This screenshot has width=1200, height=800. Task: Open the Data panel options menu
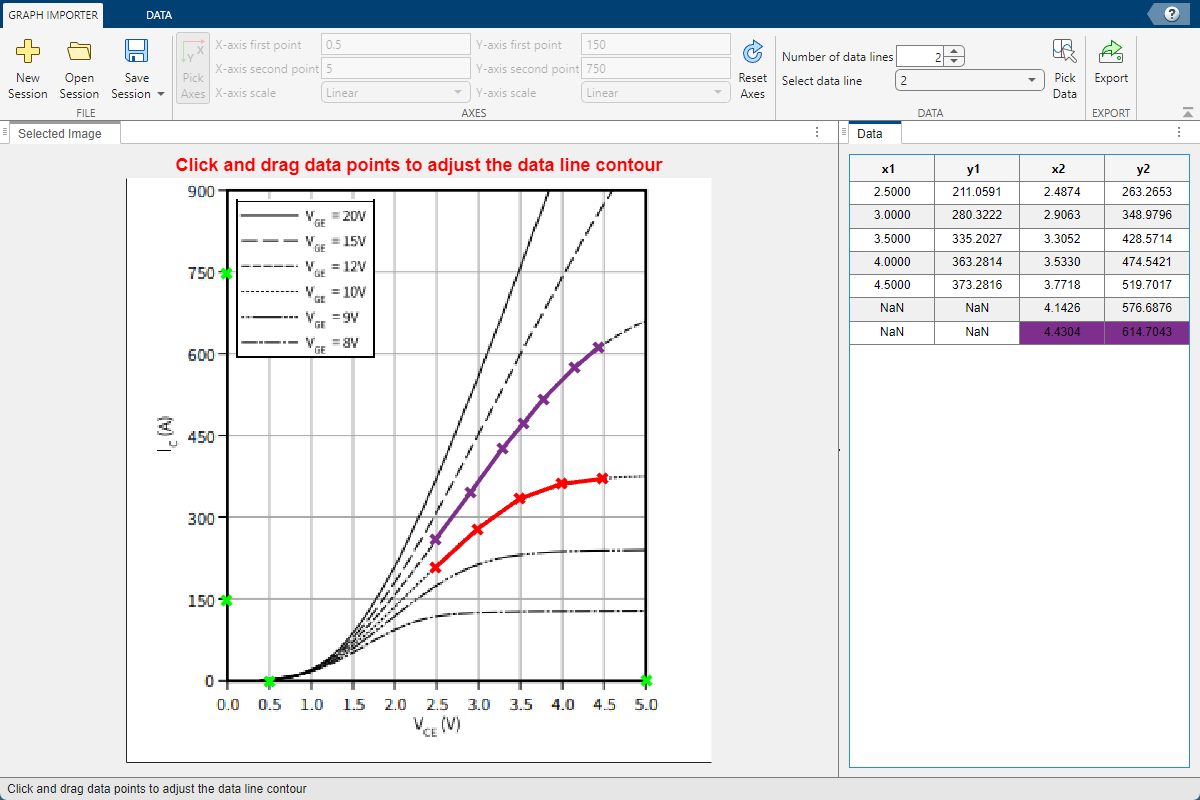[1178, 133]
